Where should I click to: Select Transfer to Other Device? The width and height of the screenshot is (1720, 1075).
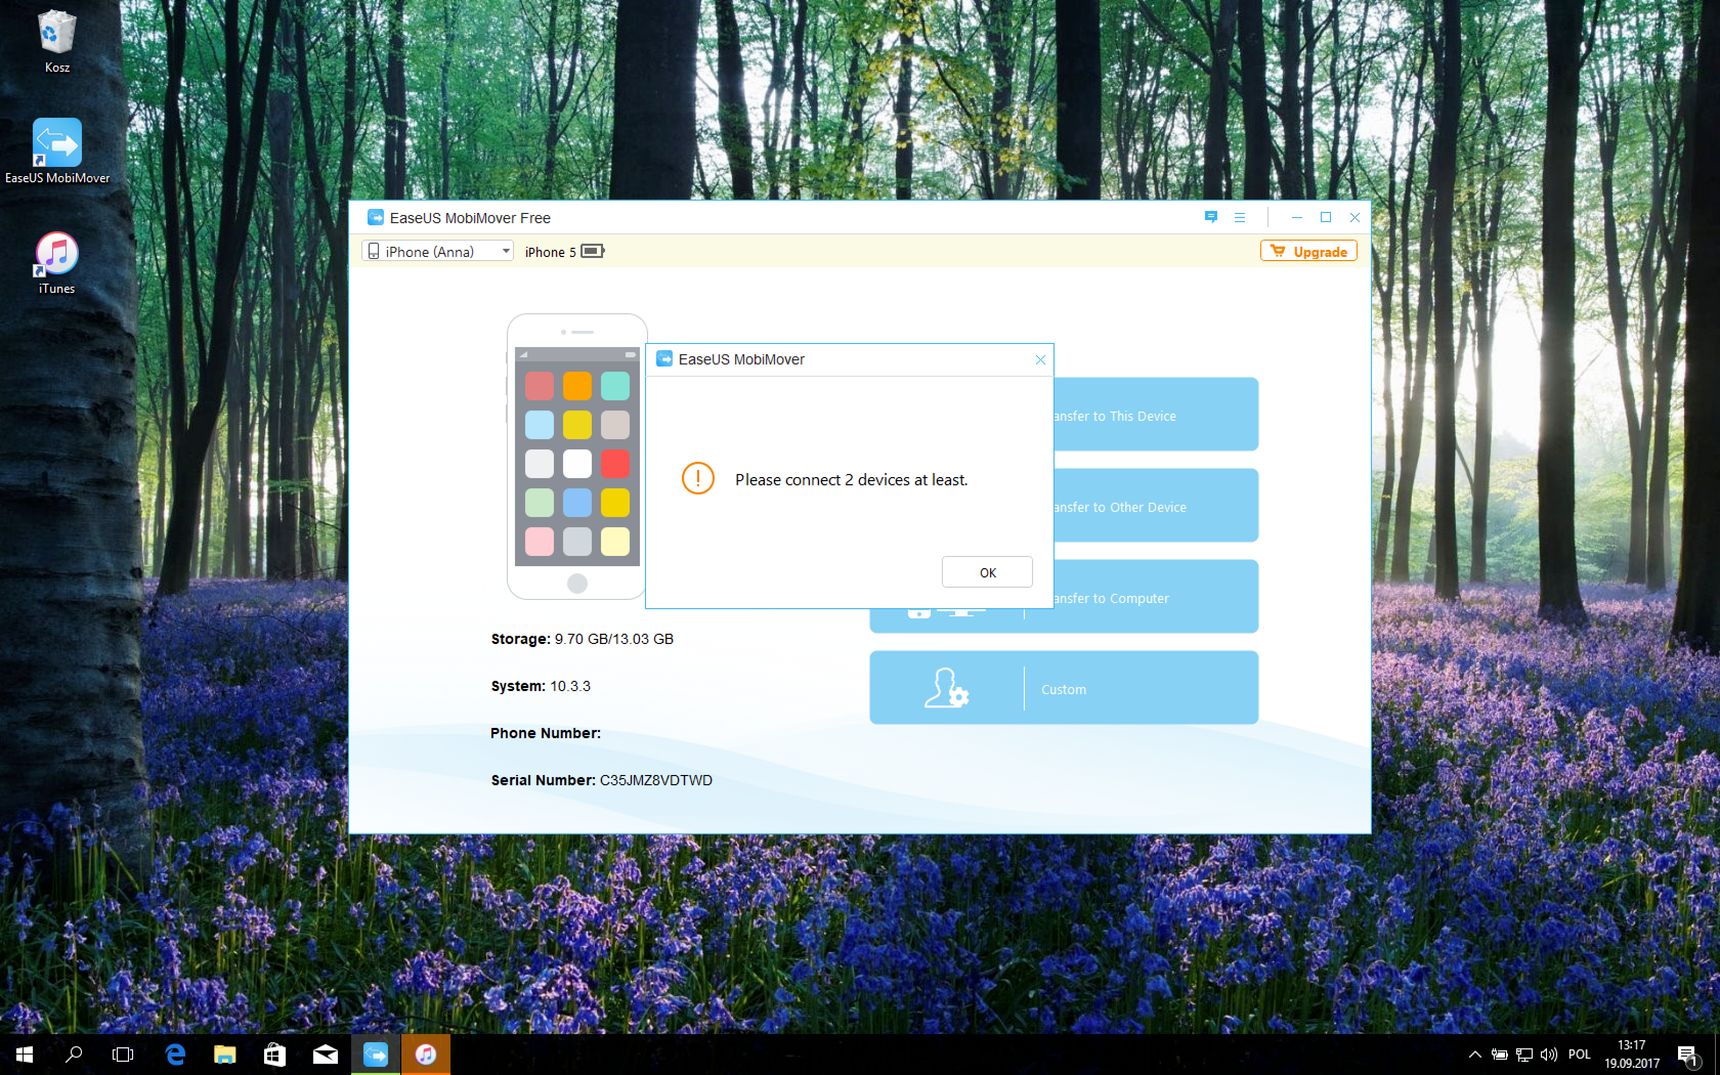coord(1155,505)
